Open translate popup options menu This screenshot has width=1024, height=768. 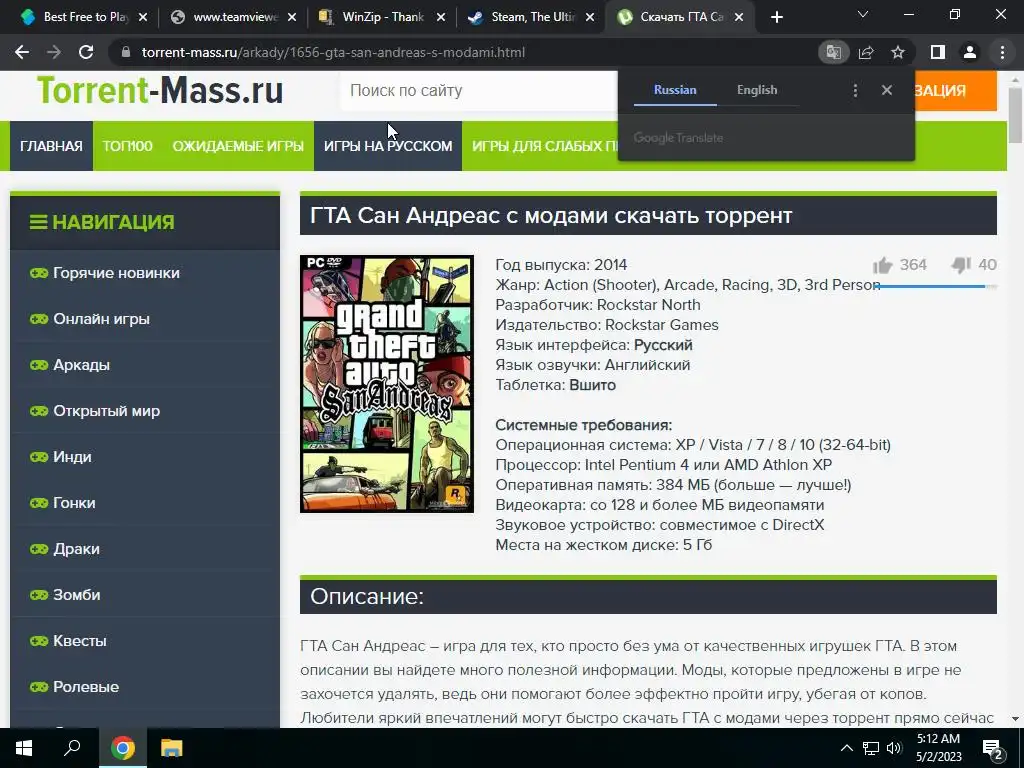click(855, 90)
